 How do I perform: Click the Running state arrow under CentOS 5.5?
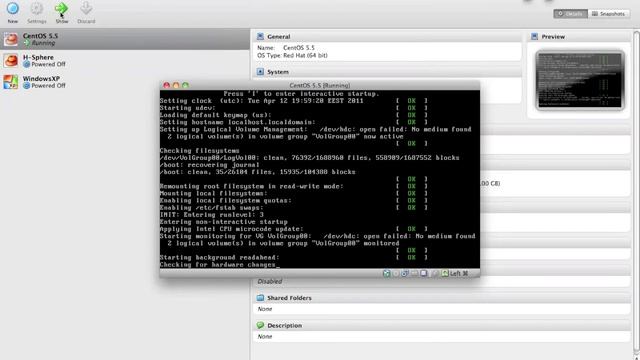27,43
